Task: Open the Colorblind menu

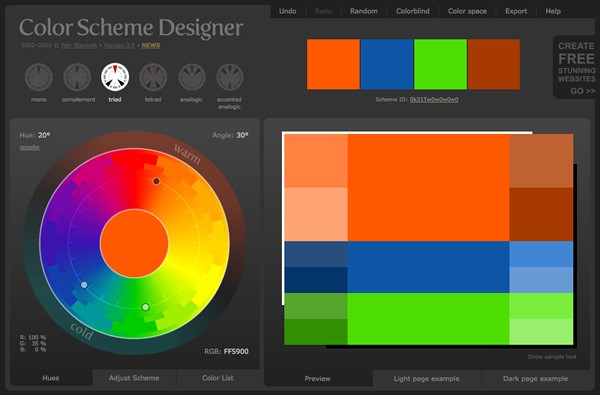Action: point(412,11)
